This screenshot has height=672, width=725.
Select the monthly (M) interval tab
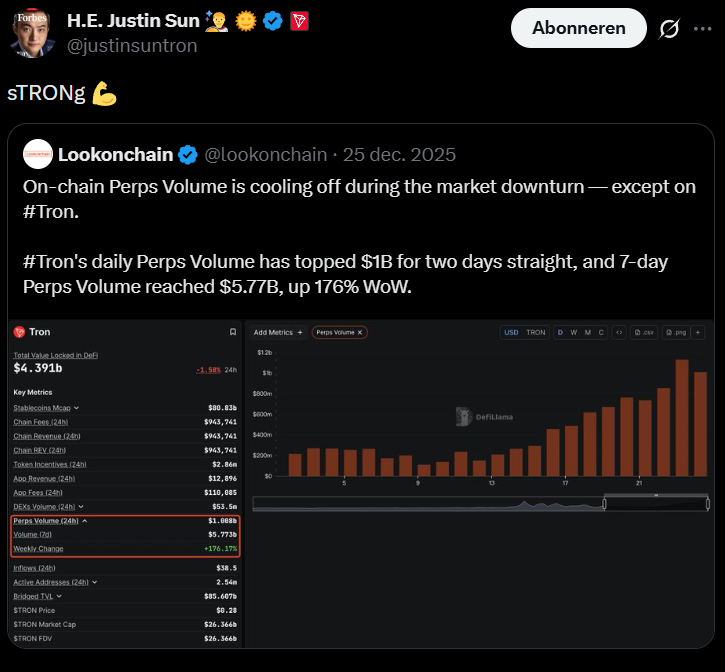(587, 332)
